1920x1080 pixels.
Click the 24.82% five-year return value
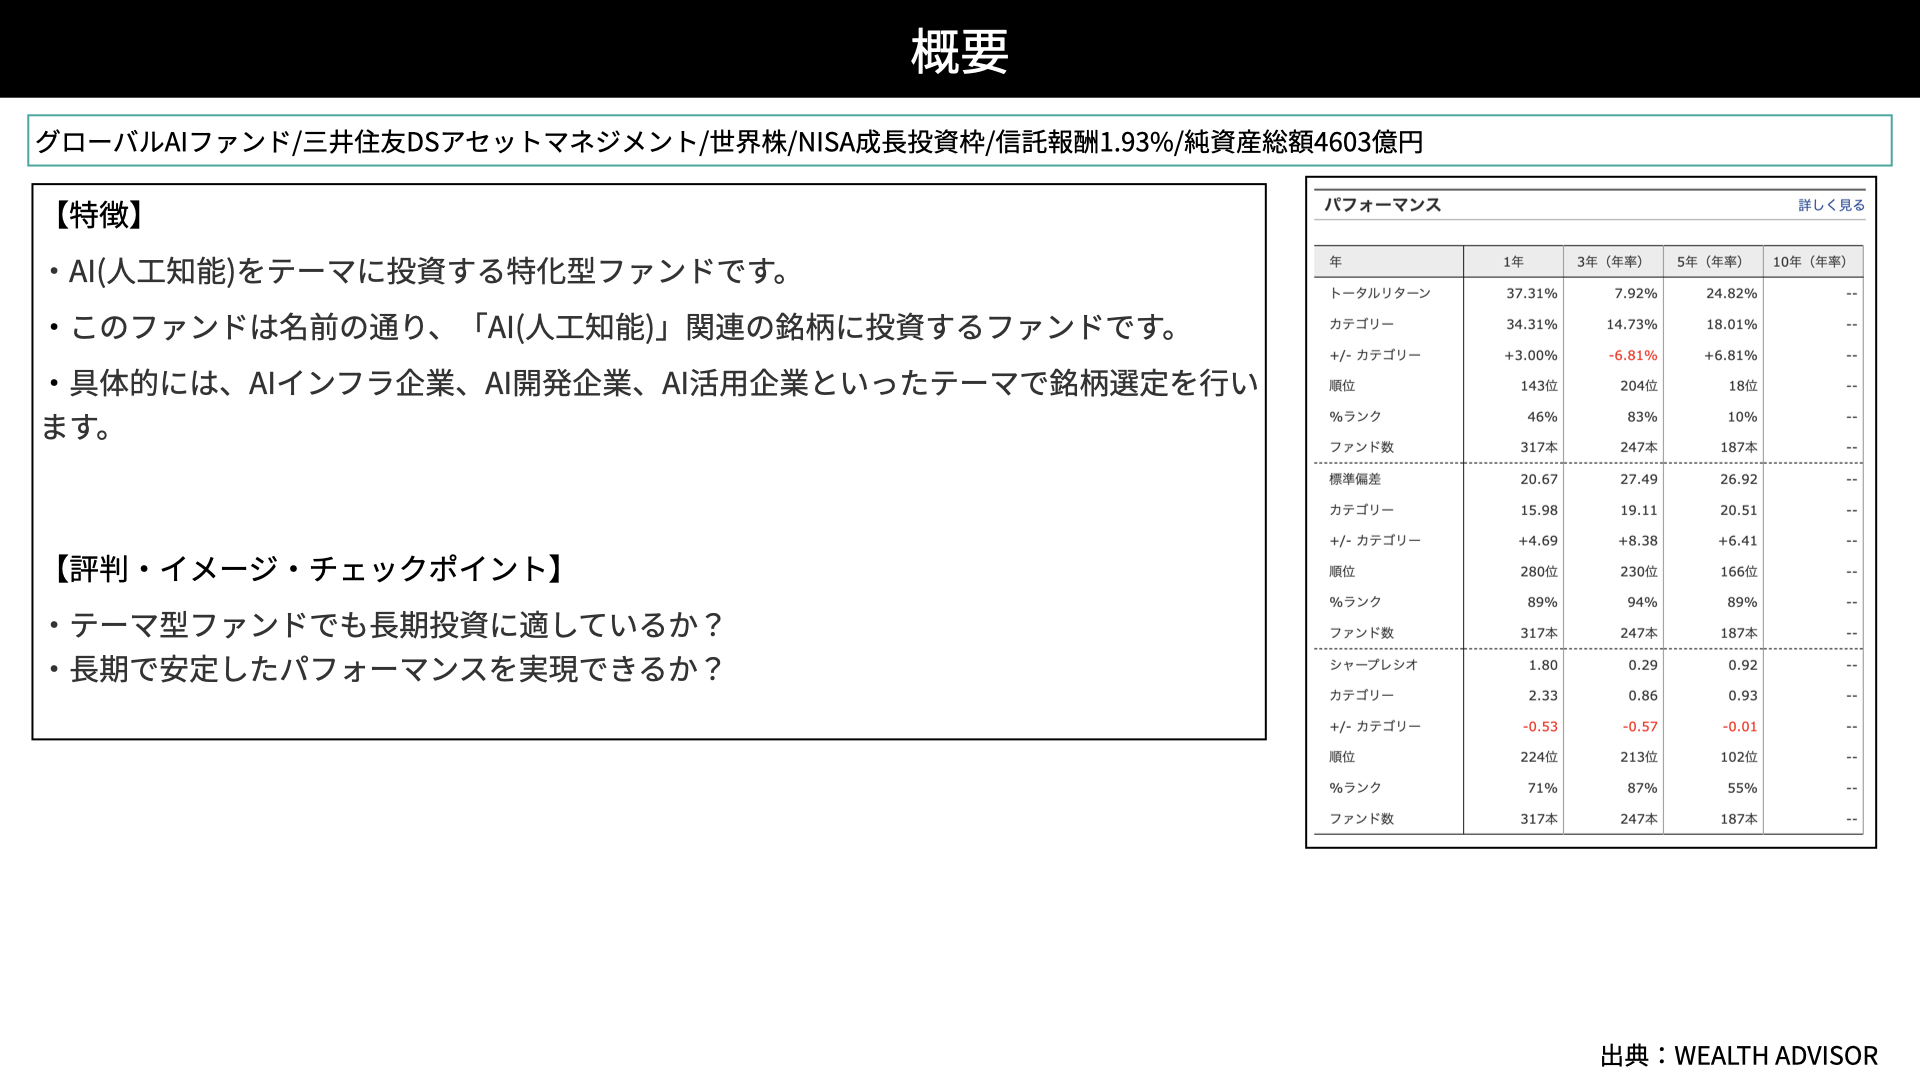click(1732, 293)
